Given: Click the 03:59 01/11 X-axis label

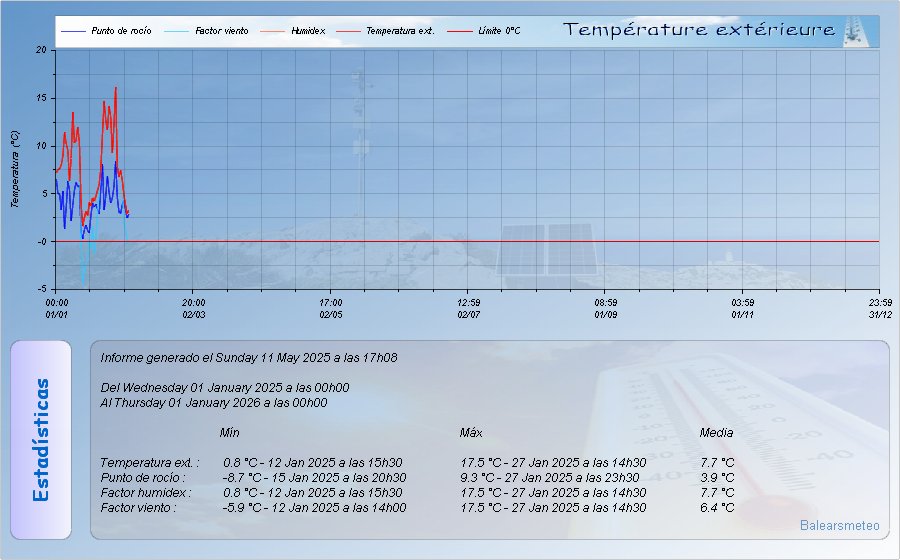Looking at the screenshot, I should click(x=743, y=308).
